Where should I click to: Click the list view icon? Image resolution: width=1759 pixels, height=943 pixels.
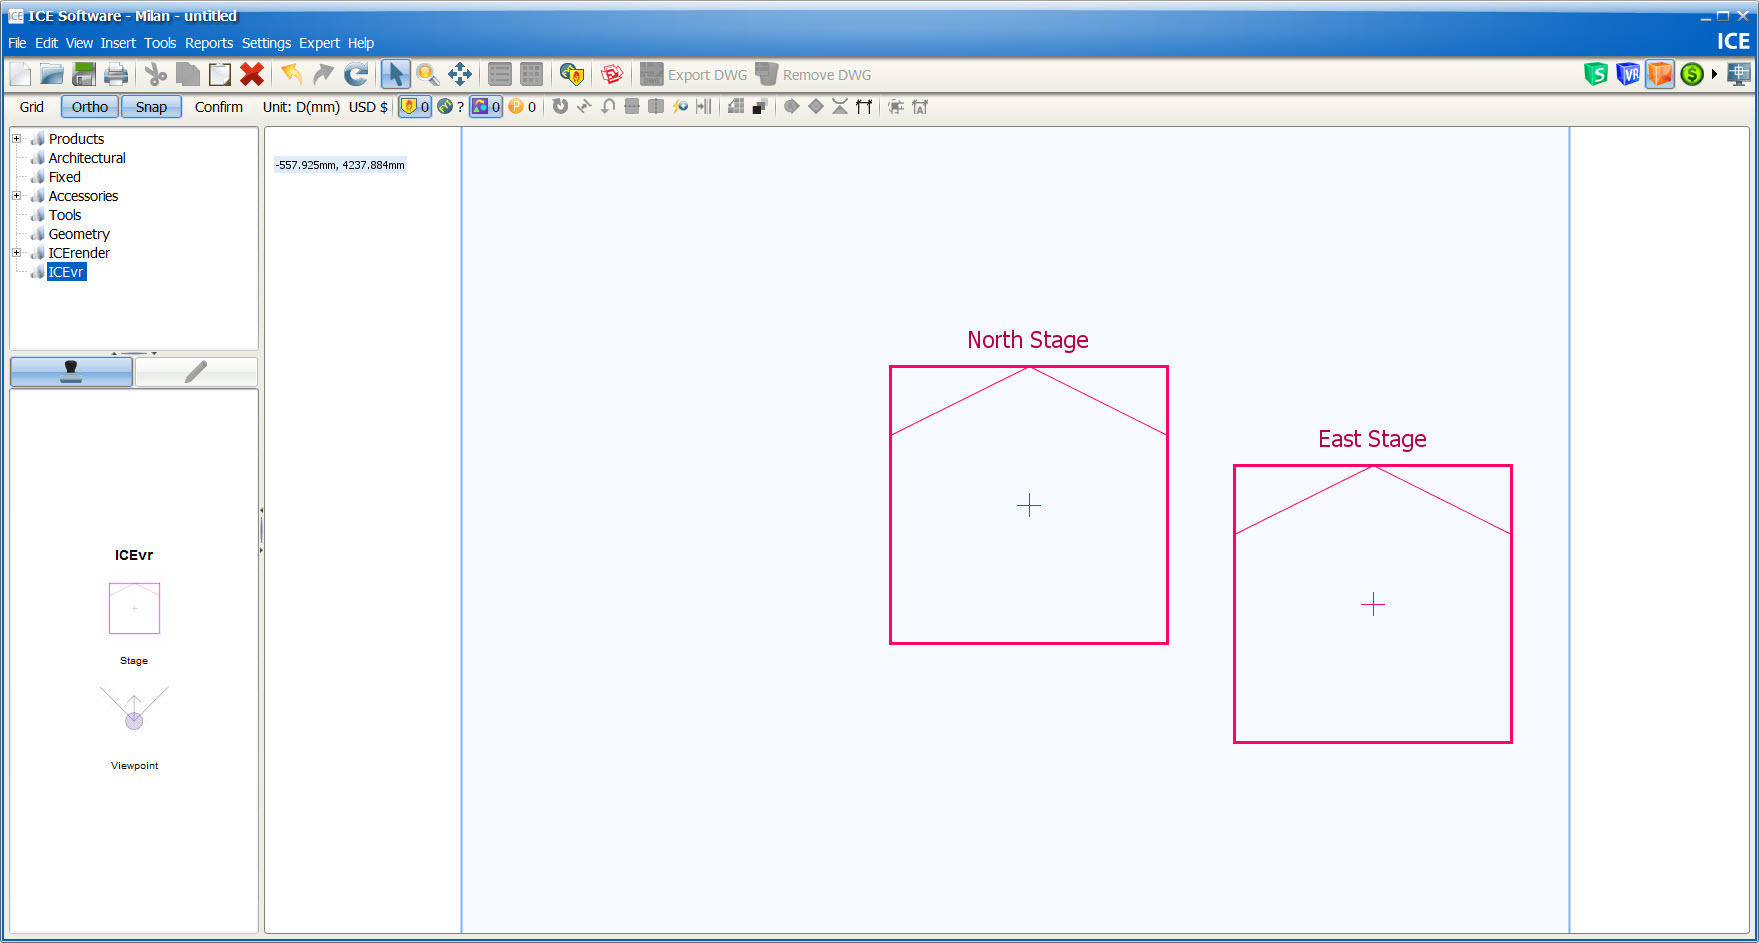pyautogui.click(x=500, y=74)
